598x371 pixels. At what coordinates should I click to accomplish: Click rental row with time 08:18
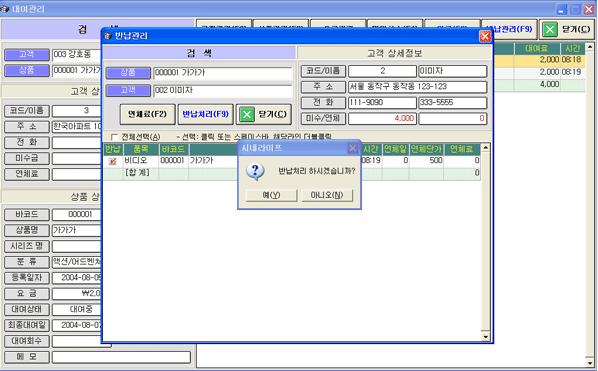coord(539,60)
